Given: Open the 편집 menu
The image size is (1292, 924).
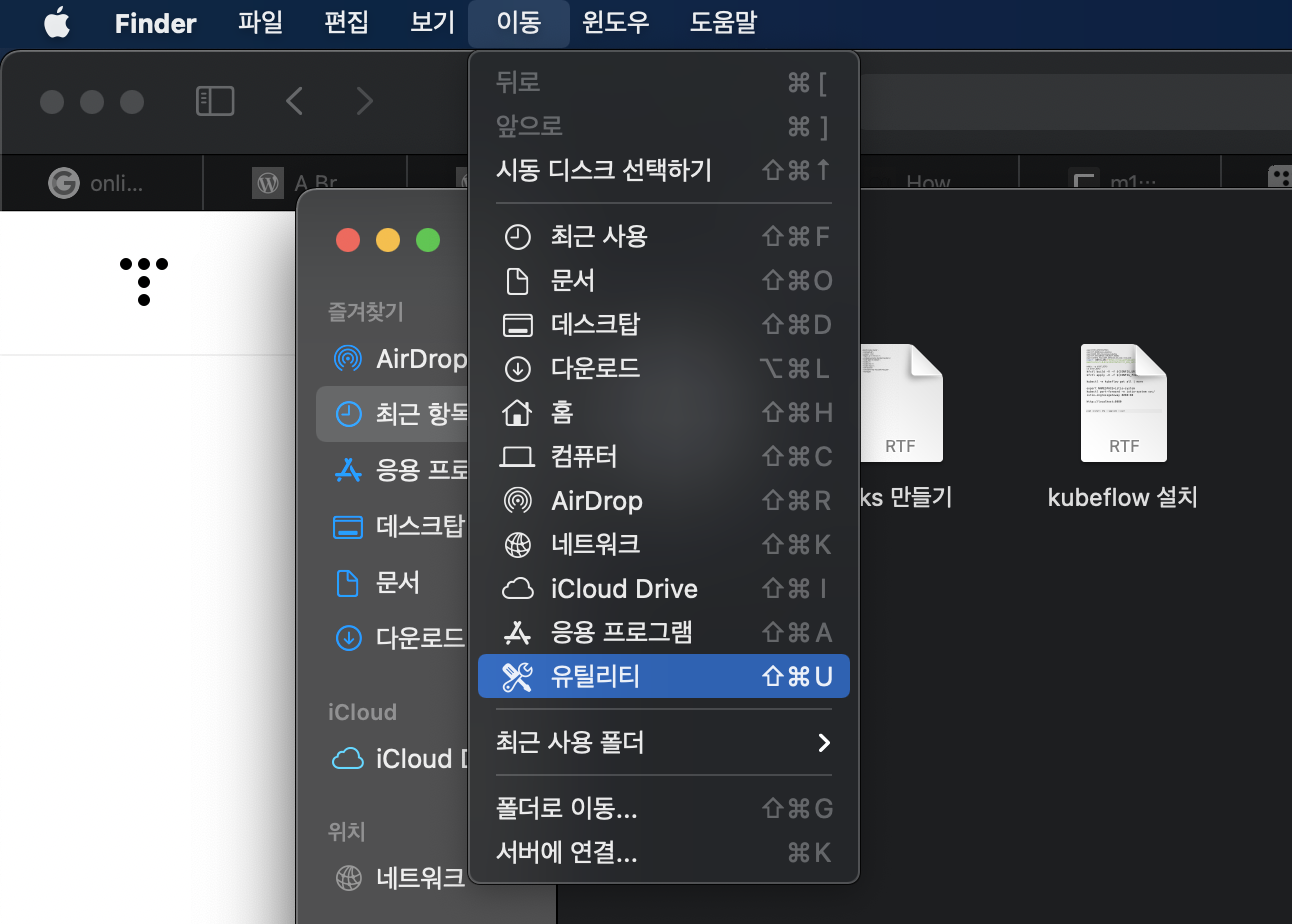Looking at the screenshot, I should tap(347, 23).
